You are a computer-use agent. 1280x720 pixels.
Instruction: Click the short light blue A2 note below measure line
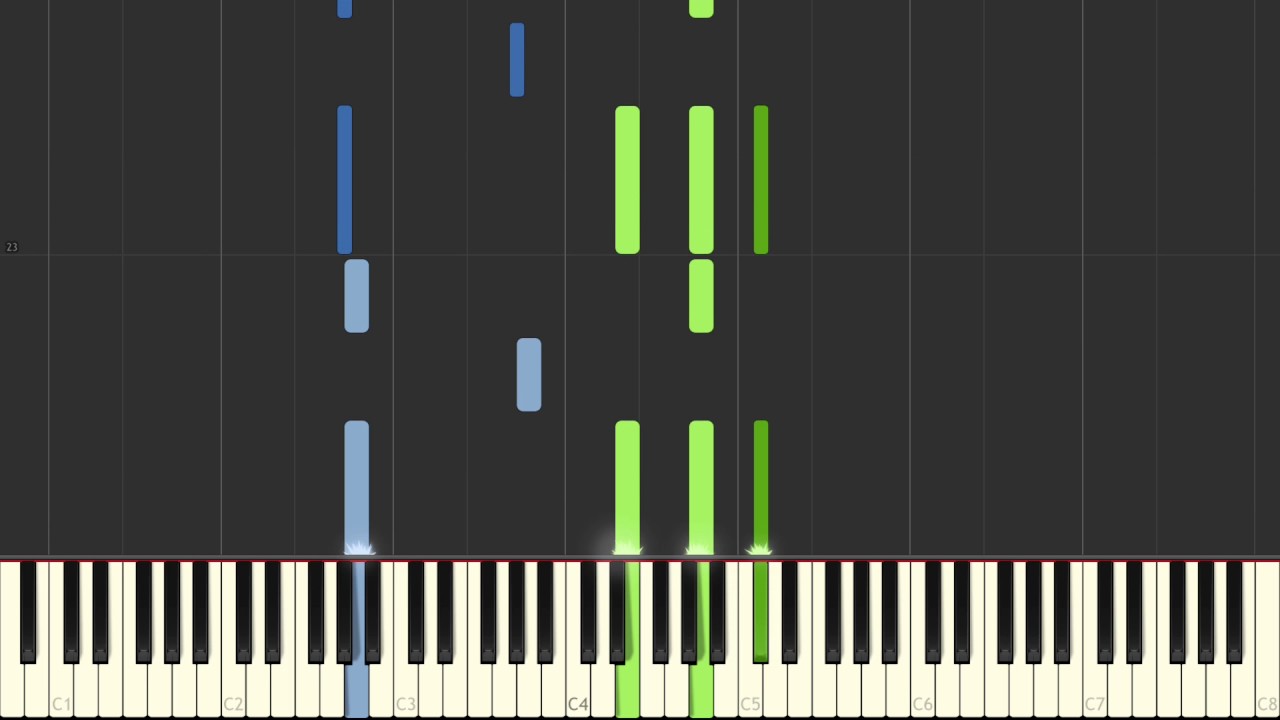pyautogui.click(x=357, y=296)
